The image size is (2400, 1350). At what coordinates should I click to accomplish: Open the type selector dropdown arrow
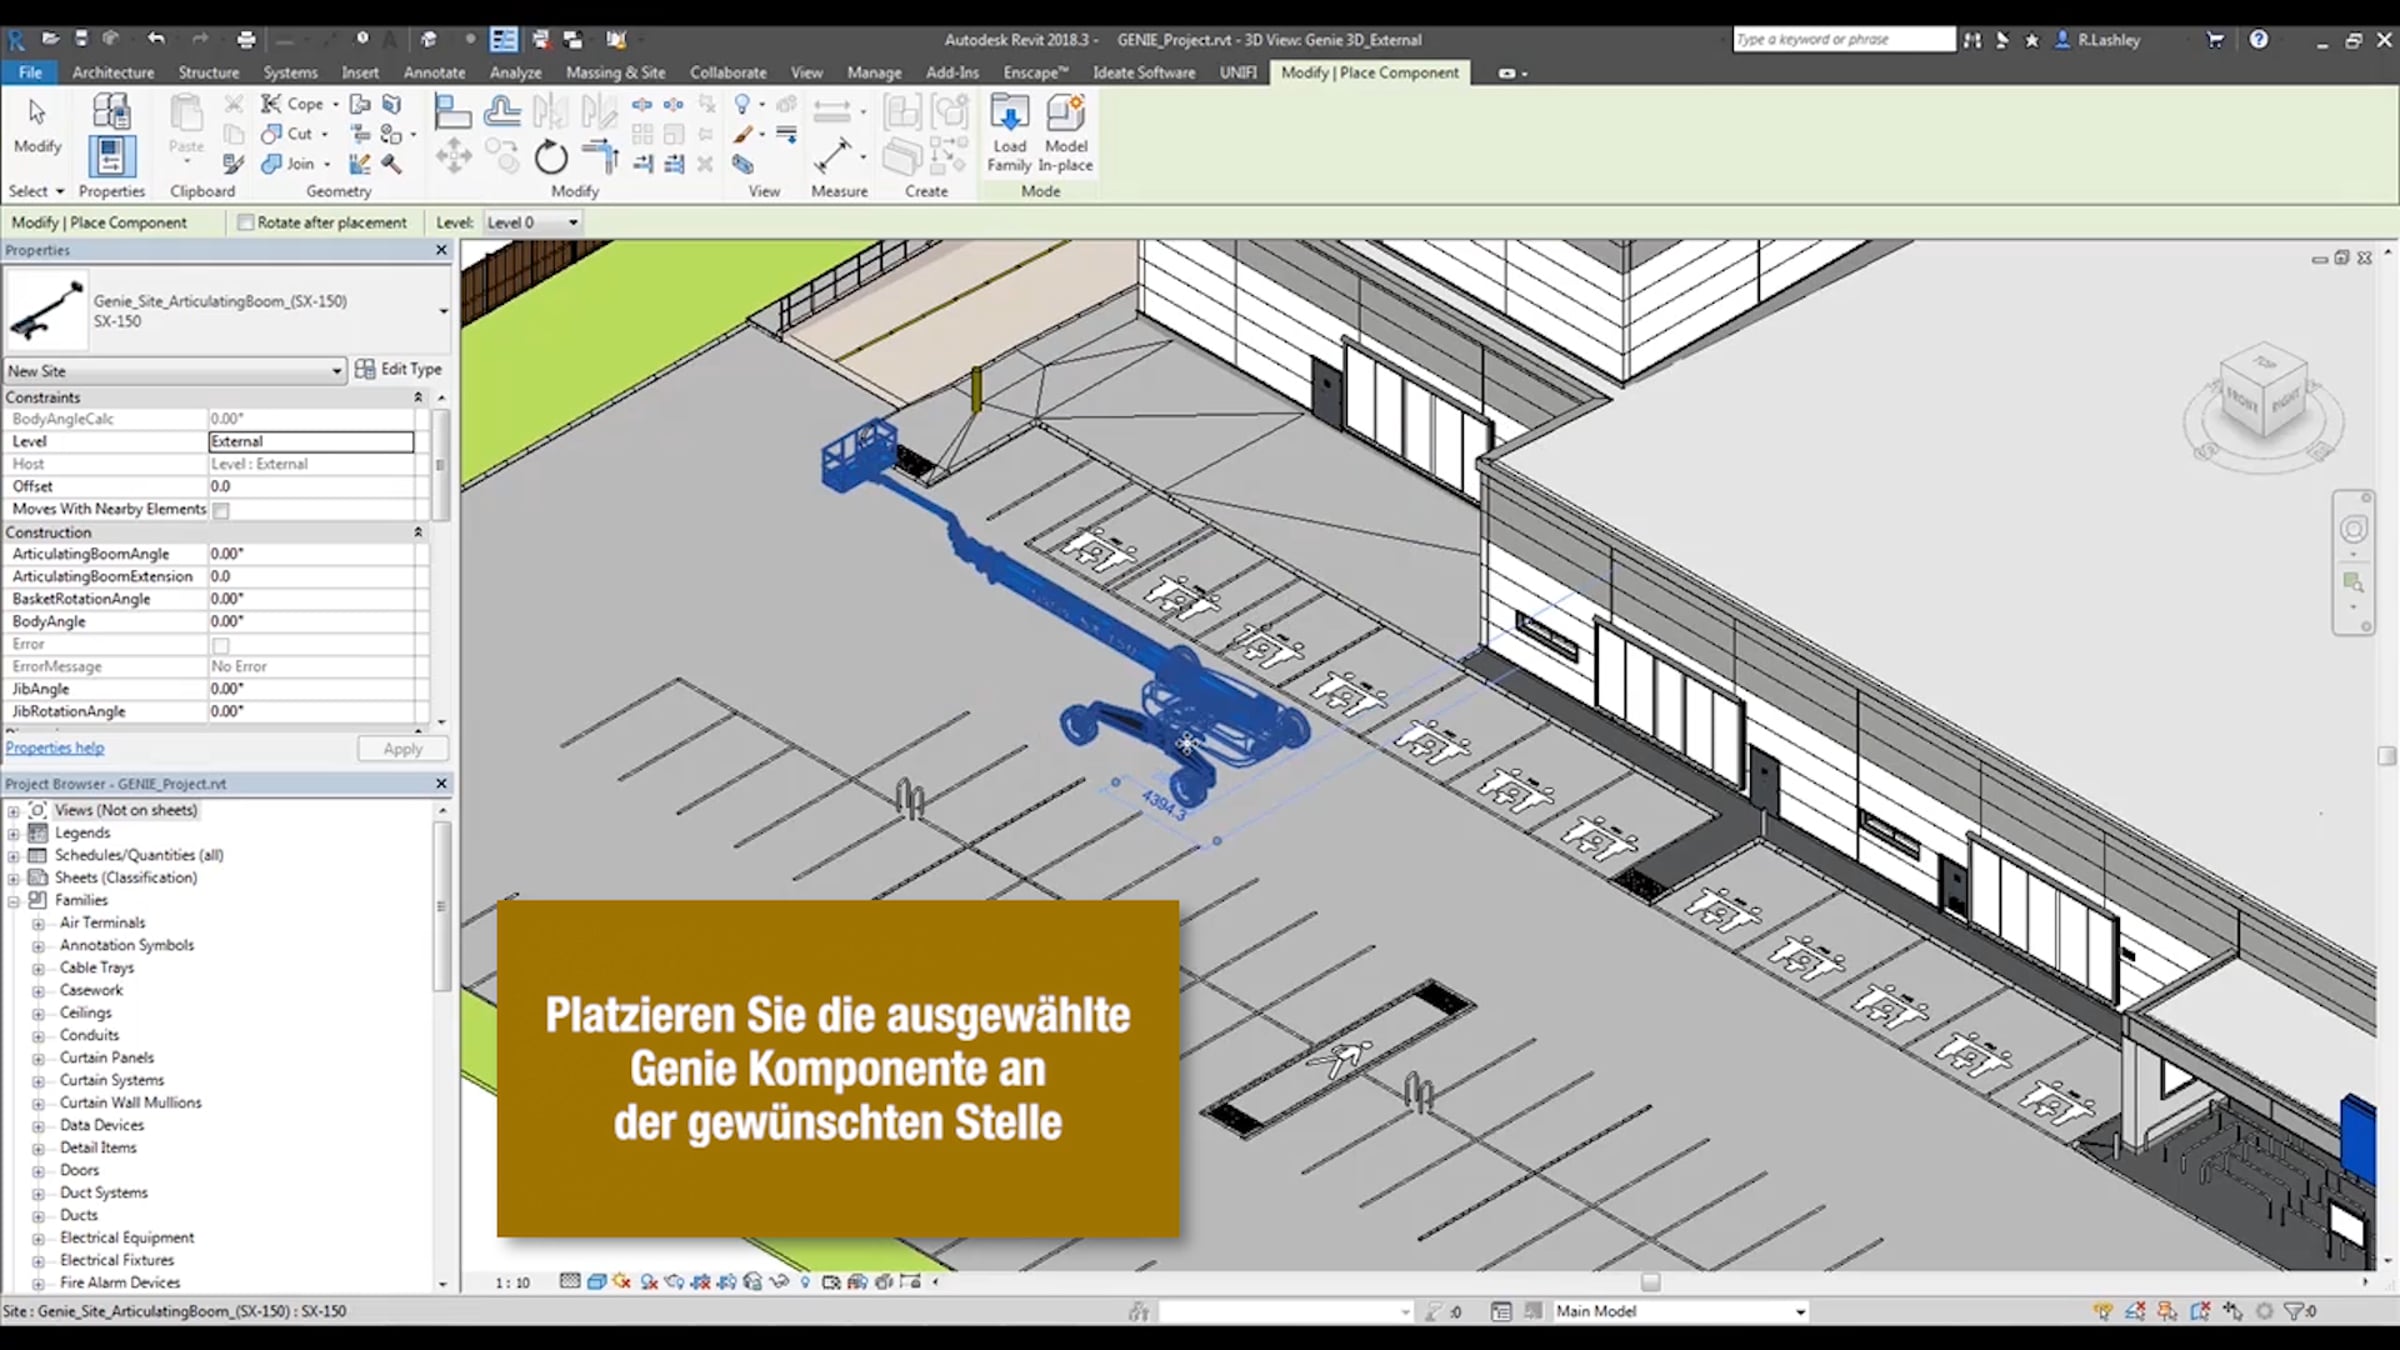[443, 312]
